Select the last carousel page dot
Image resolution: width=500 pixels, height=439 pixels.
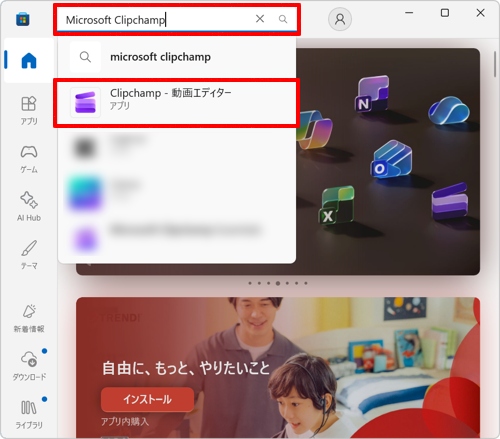pos(306,283)
